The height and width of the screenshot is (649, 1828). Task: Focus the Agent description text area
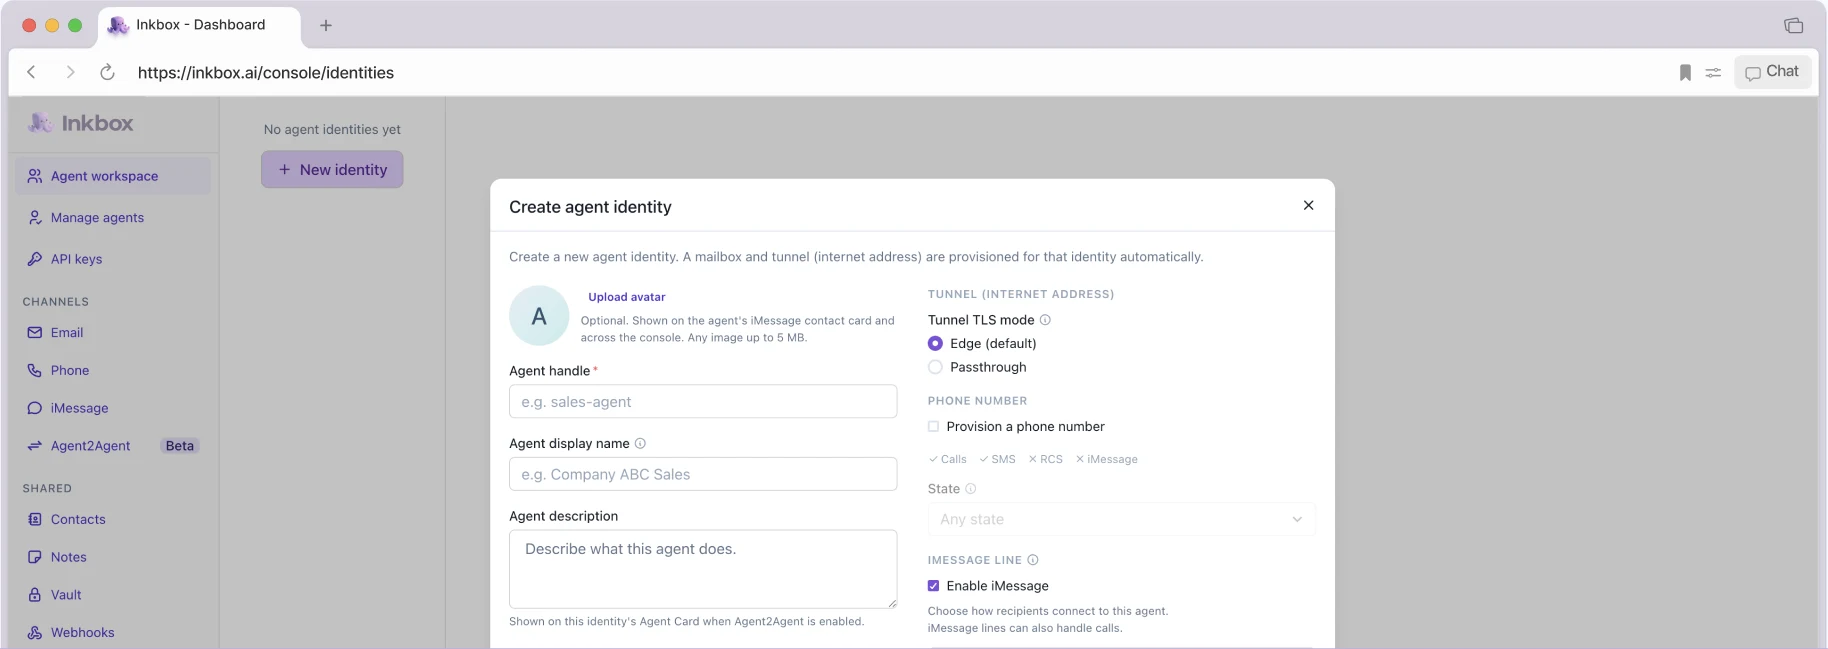click(x=703, y=569)
